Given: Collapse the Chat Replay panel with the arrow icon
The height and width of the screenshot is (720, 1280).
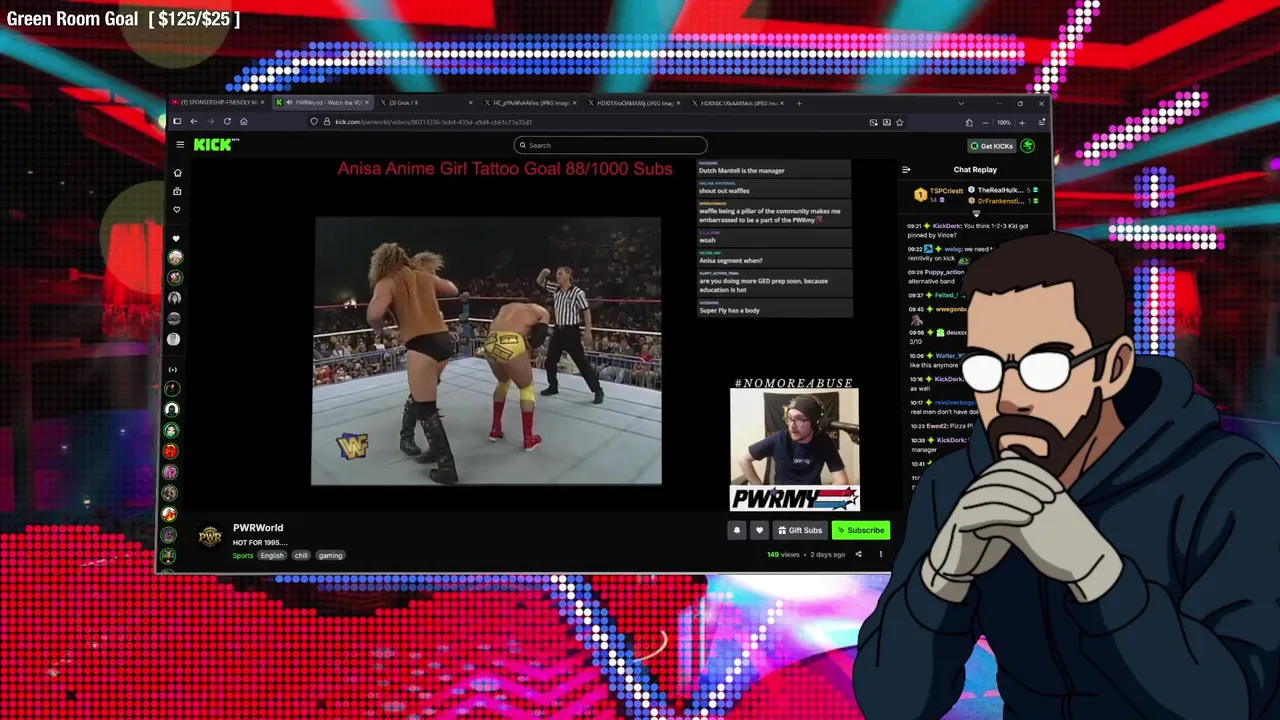Looking at the screenshot, I should coord(906,170).
